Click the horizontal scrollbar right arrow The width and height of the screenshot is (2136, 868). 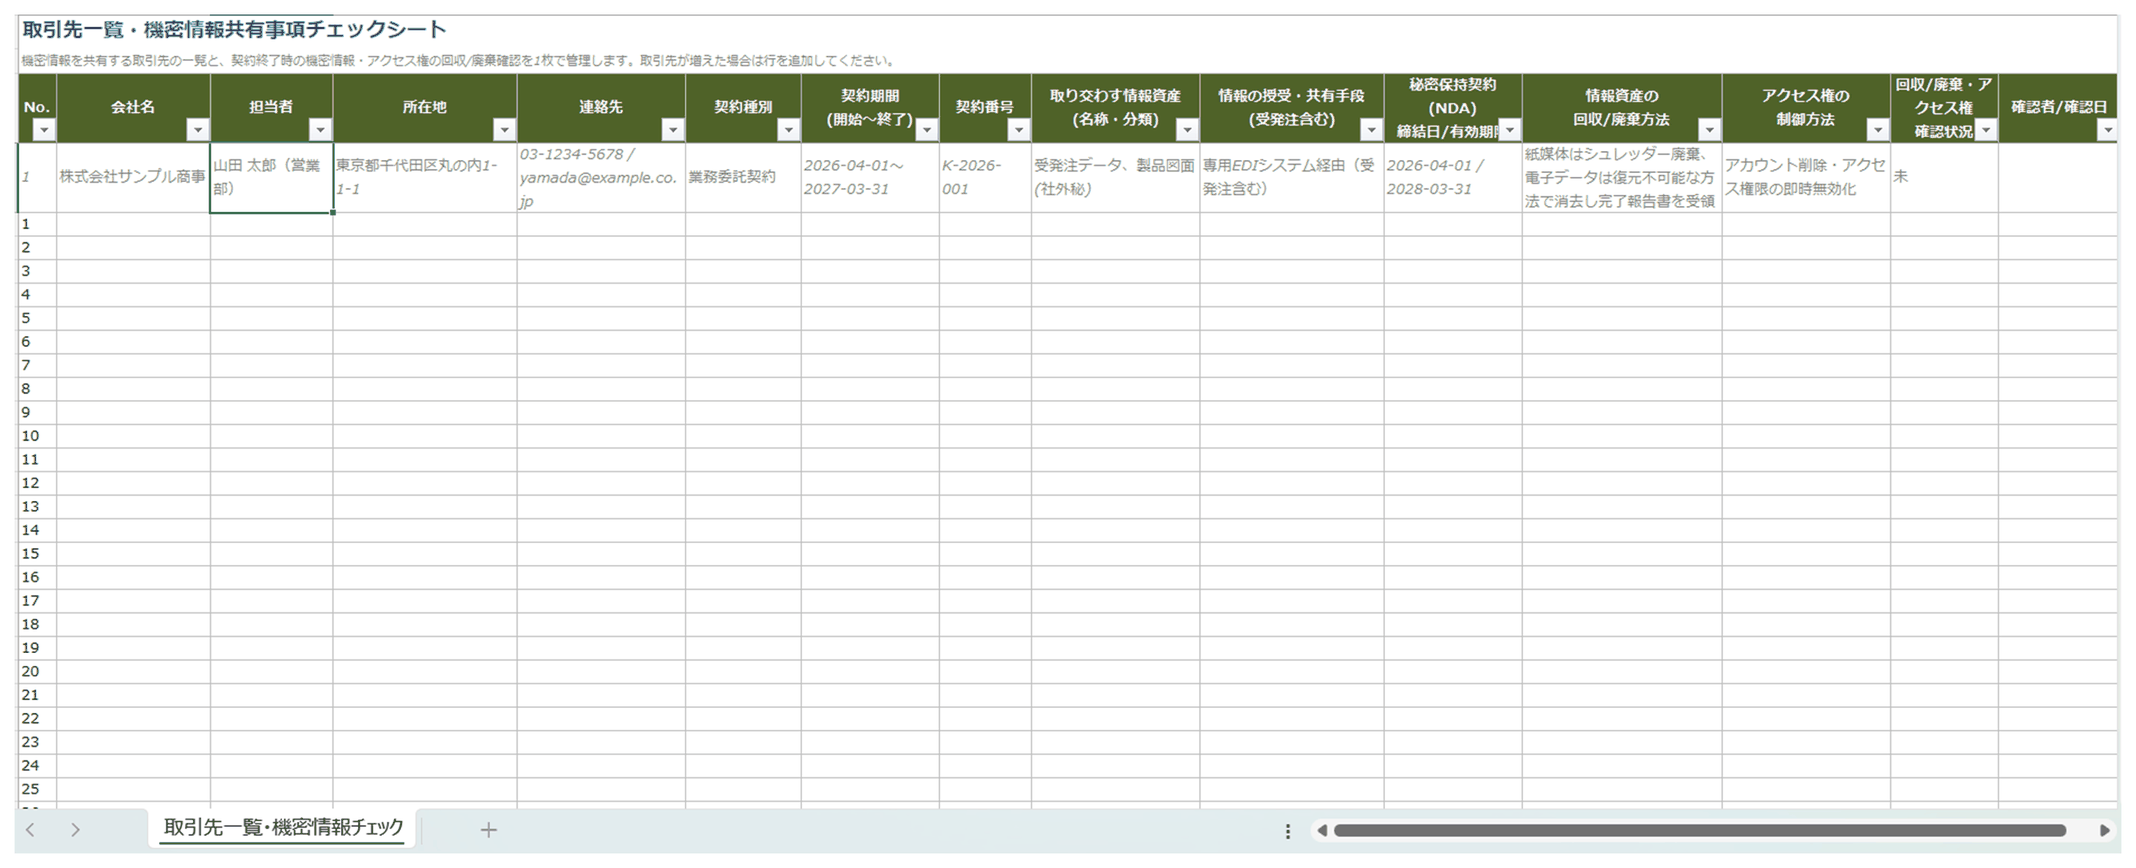pyautogui.click(x=2104, y=830)
